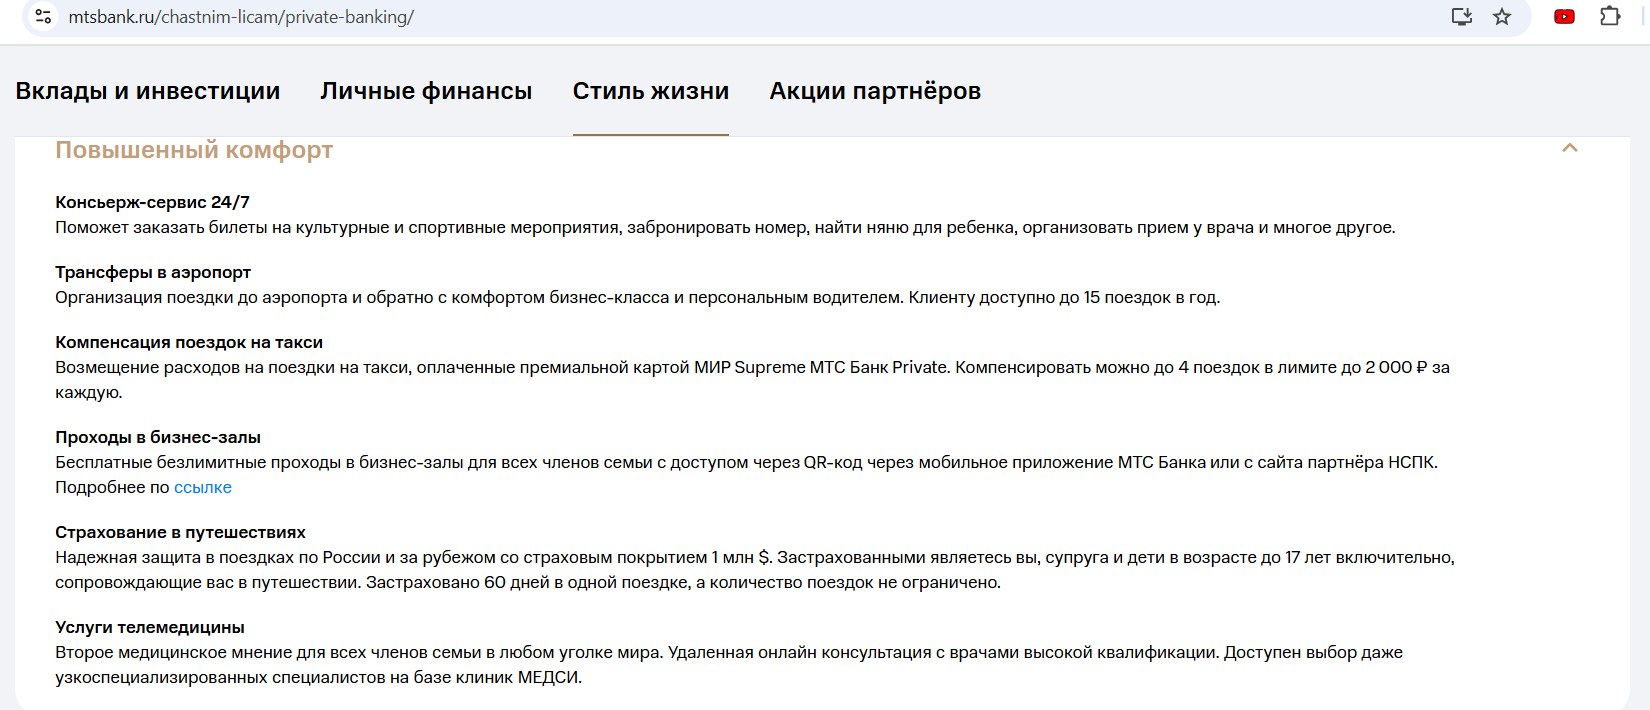This screenshot has height=710, width=1650.
Task: Switch to Личные финансы tab
Action: (x=426, y=91)
